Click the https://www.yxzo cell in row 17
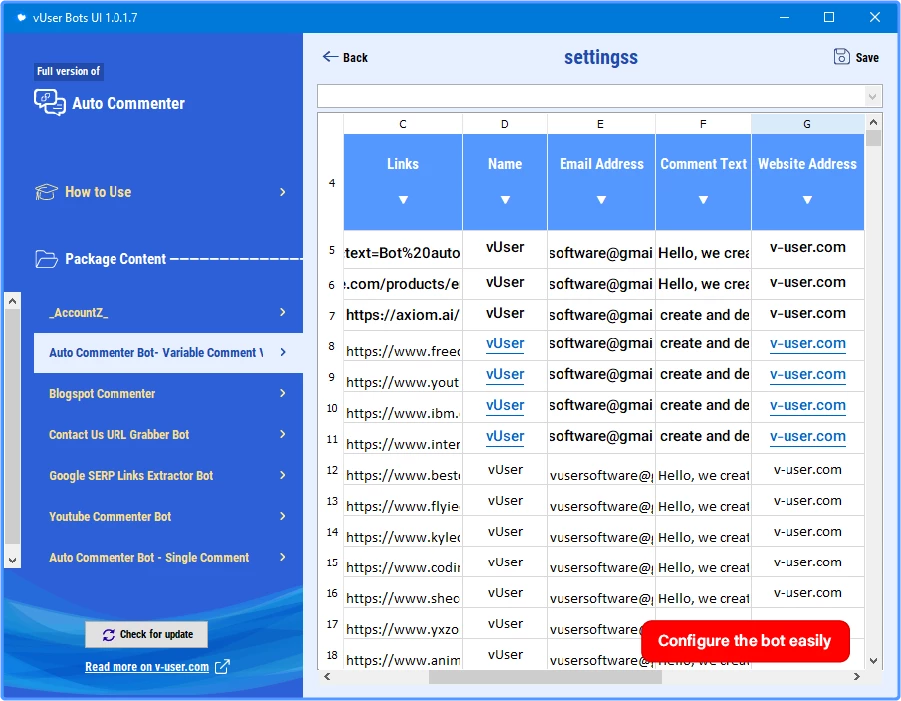 pos(403,623)
